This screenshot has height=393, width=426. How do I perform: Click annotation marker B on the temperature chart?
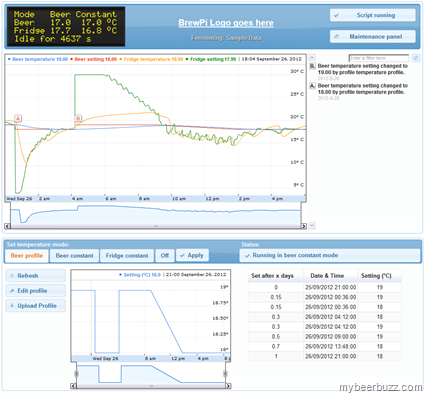[x=78, y=118]
